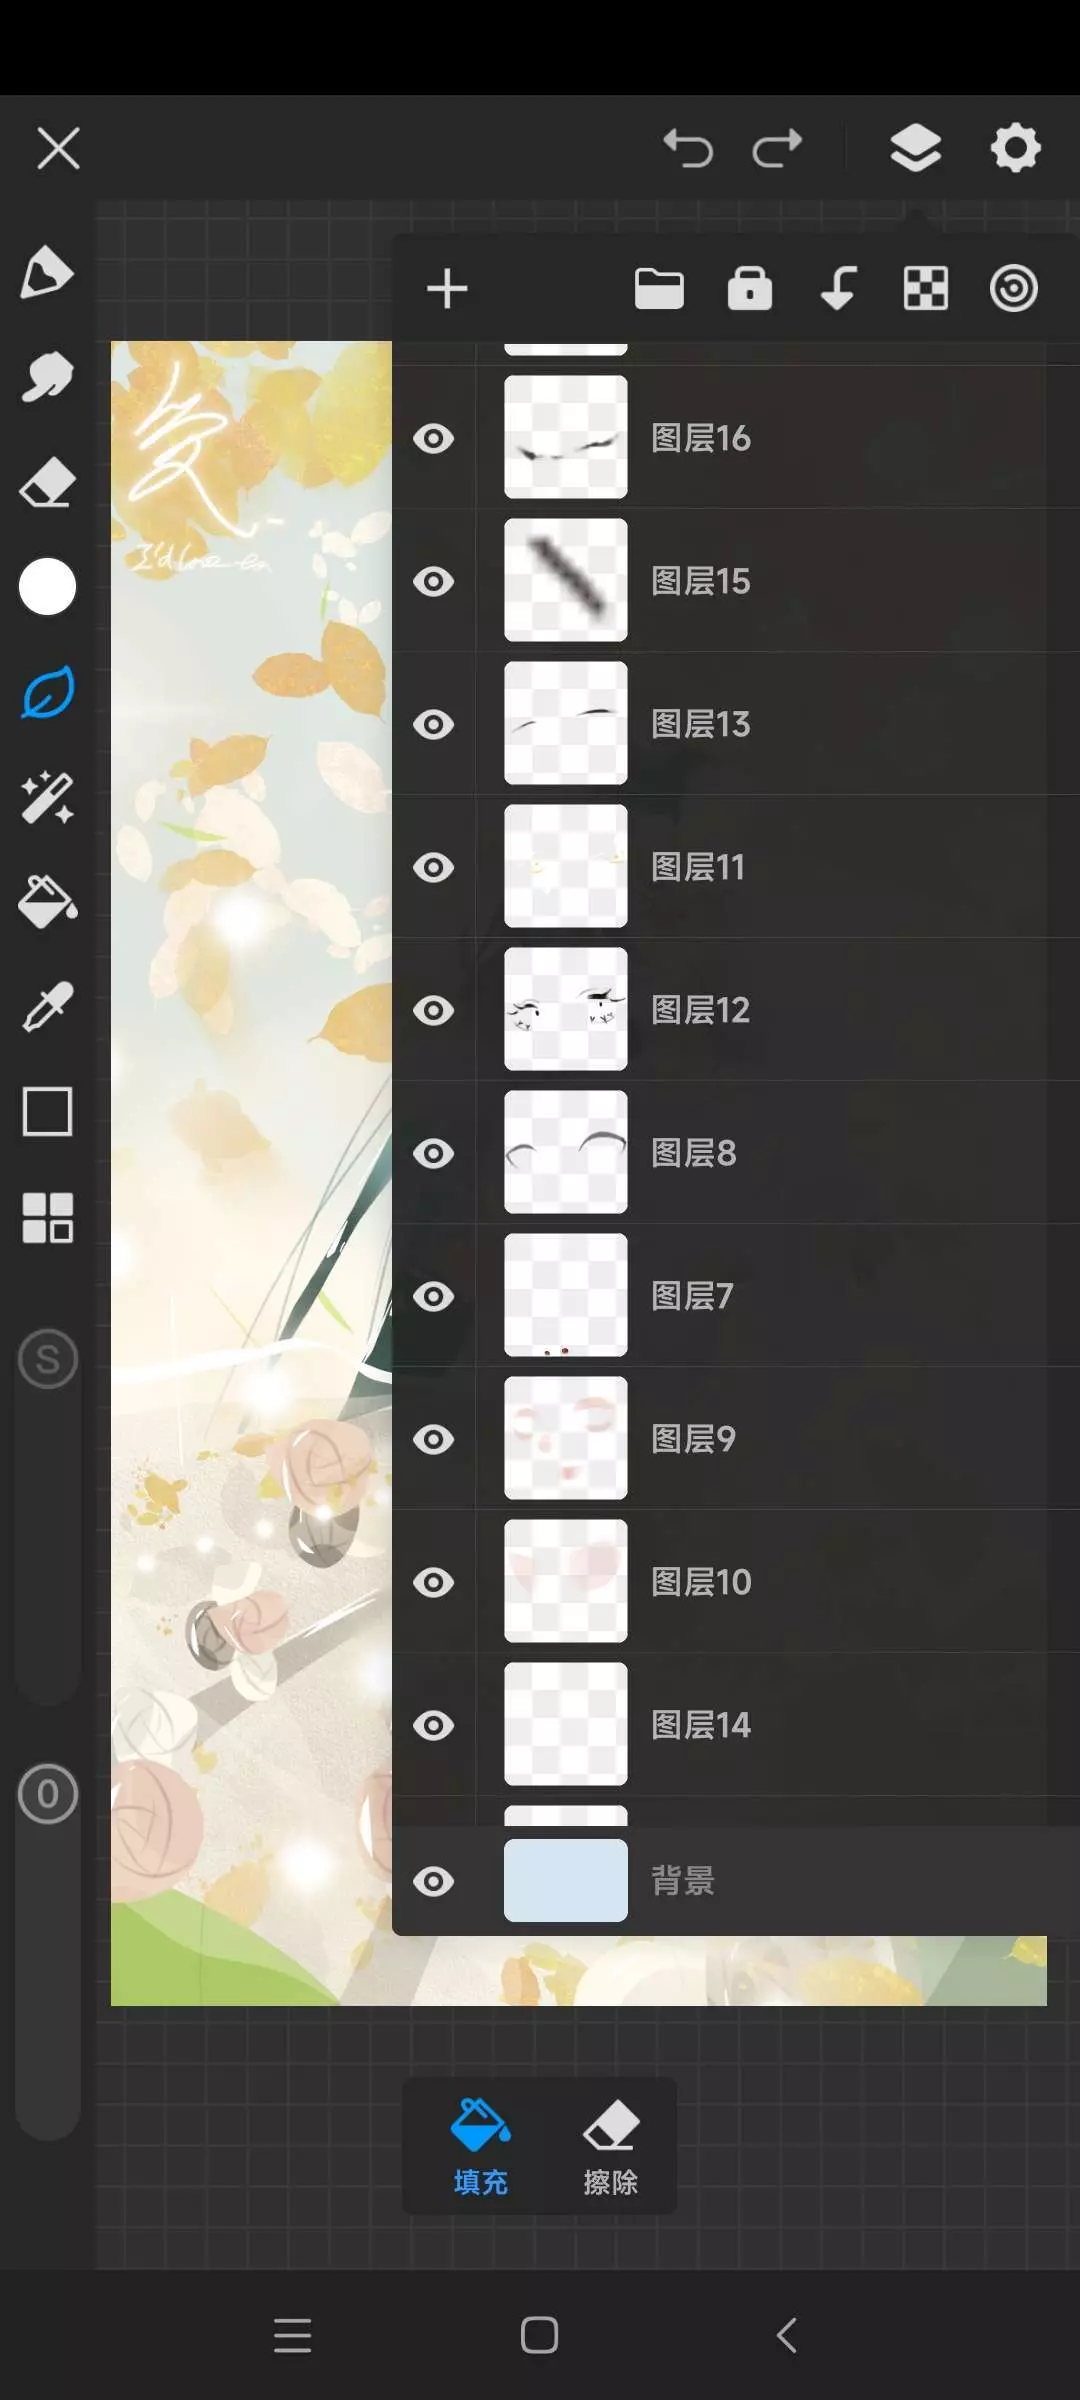Screen dimensions: 1080x2400
Task: Hide layer 图层16 using its eye icon
Action: [434, 438]
